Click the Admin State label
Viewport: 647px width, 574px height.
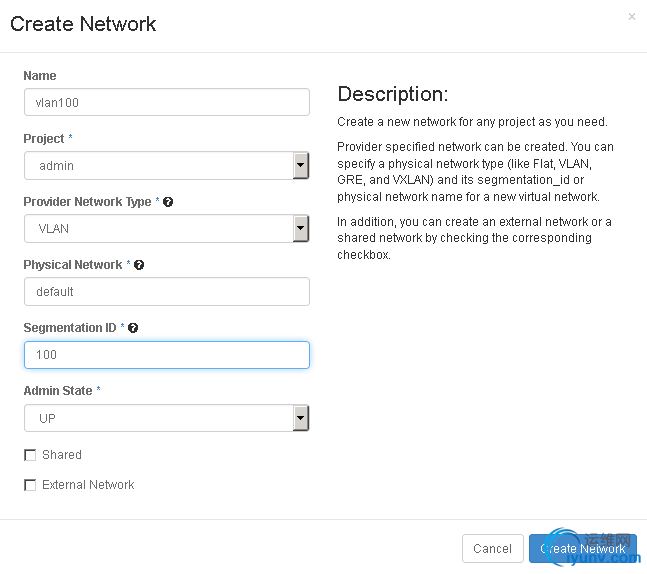coord(58,390)
